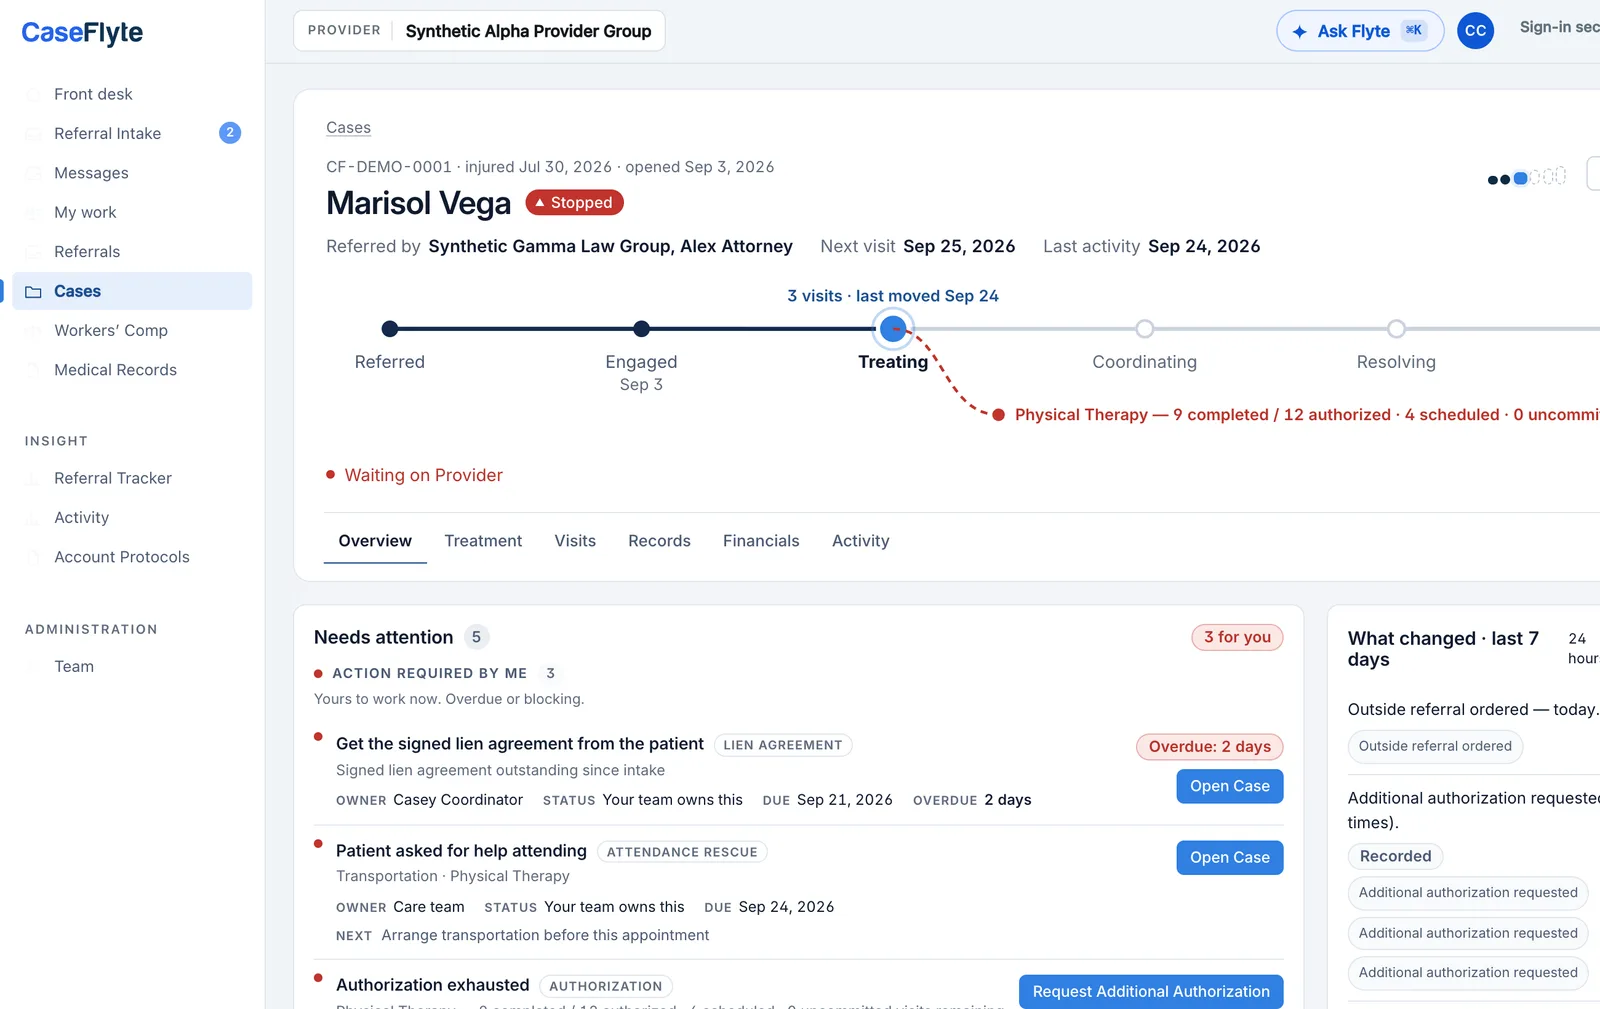Click the Treating stage marker on timeline
Viewport: 1600px width, 1009px height.
point(893,329)
